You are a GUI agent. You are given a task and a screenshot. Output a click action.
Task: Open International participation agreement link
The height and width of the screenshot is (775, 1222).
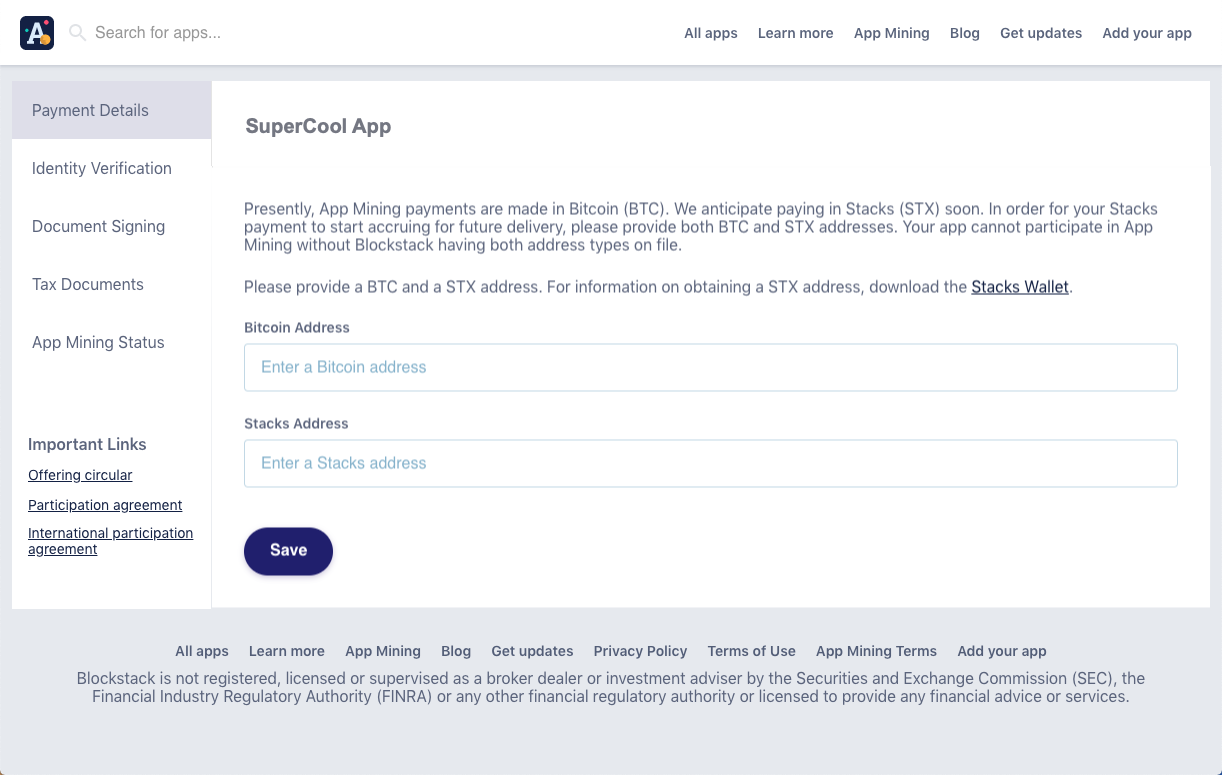click(x=110, y=541)
